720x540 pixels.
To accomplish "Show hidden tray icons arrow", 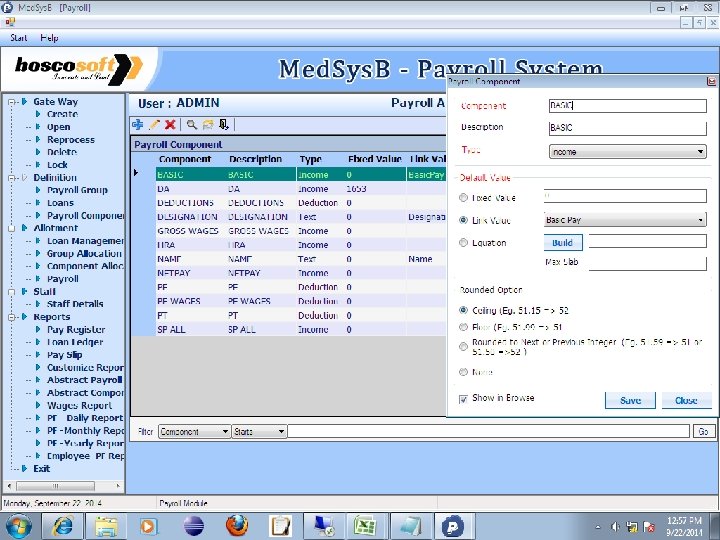I will pyautogui.click(x=598, y=527).
